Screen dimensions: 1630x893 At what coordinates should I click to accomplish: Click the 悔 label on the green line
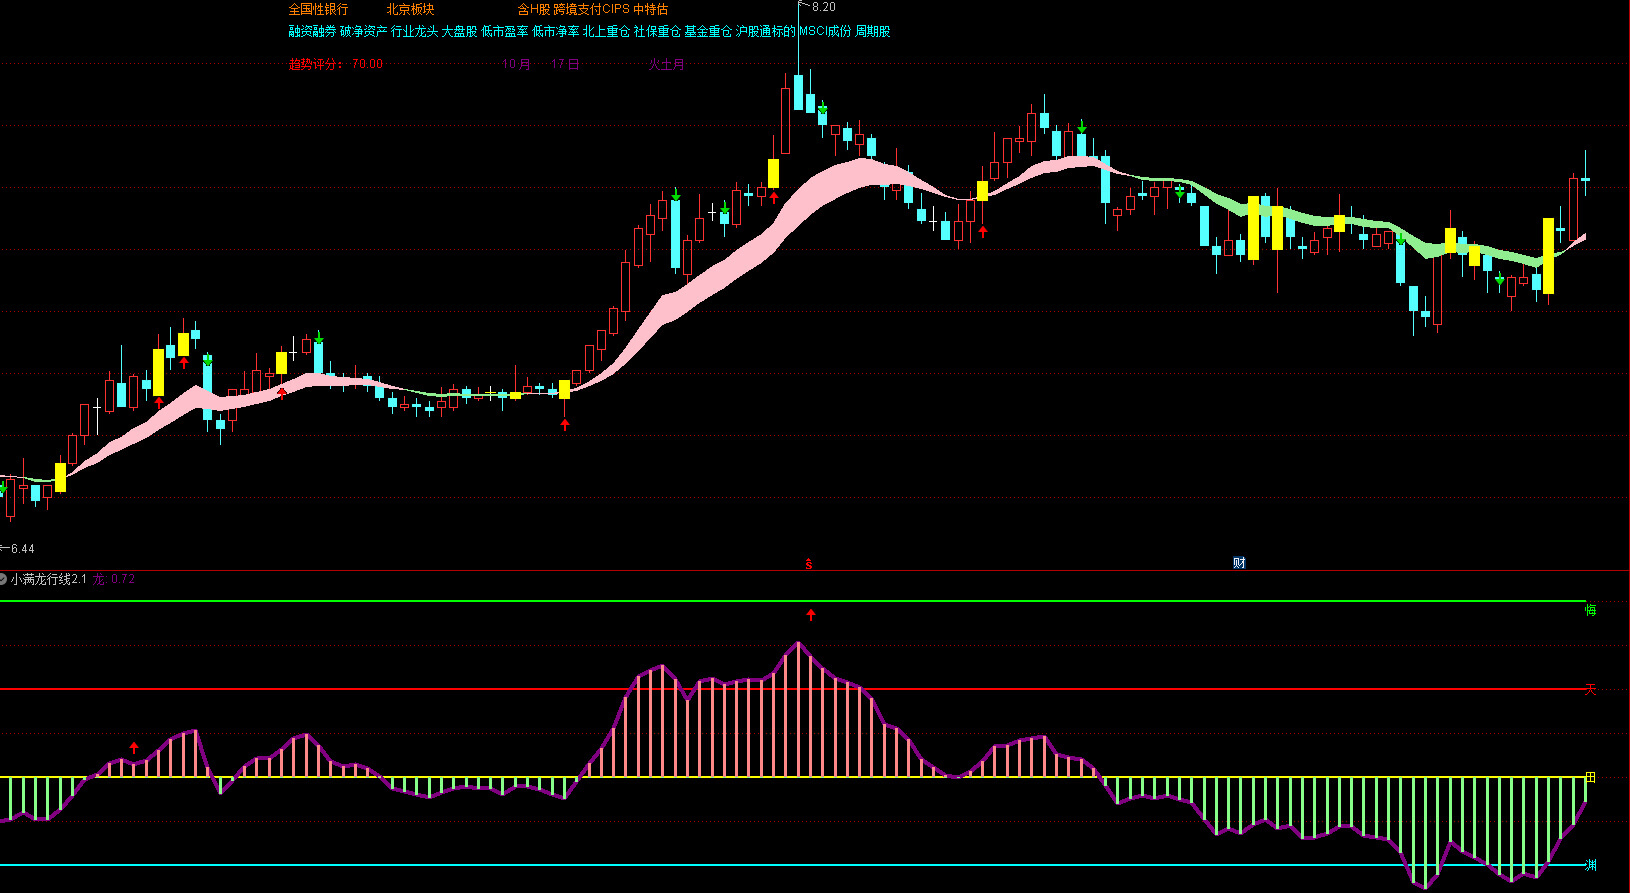tap(1590, 609)
